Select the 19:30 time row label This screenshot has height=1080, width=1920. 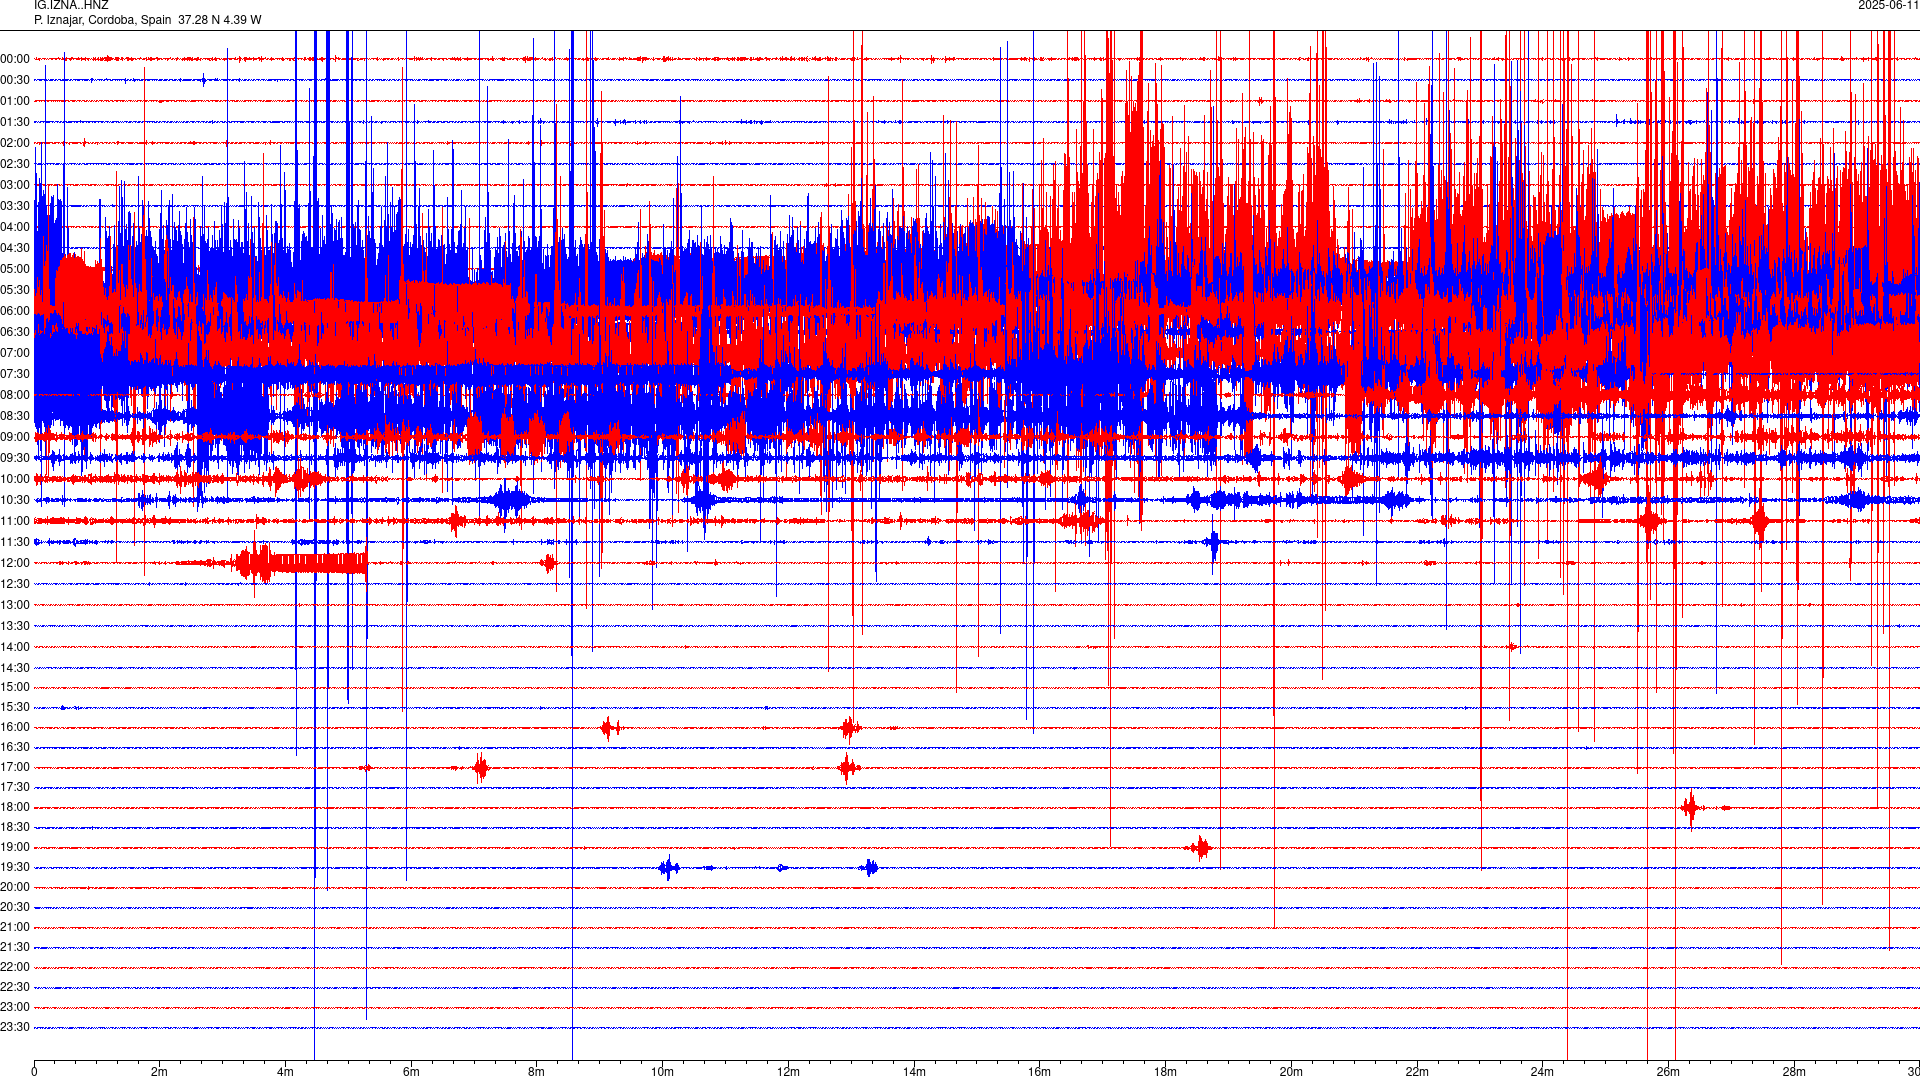coord(15,867)
